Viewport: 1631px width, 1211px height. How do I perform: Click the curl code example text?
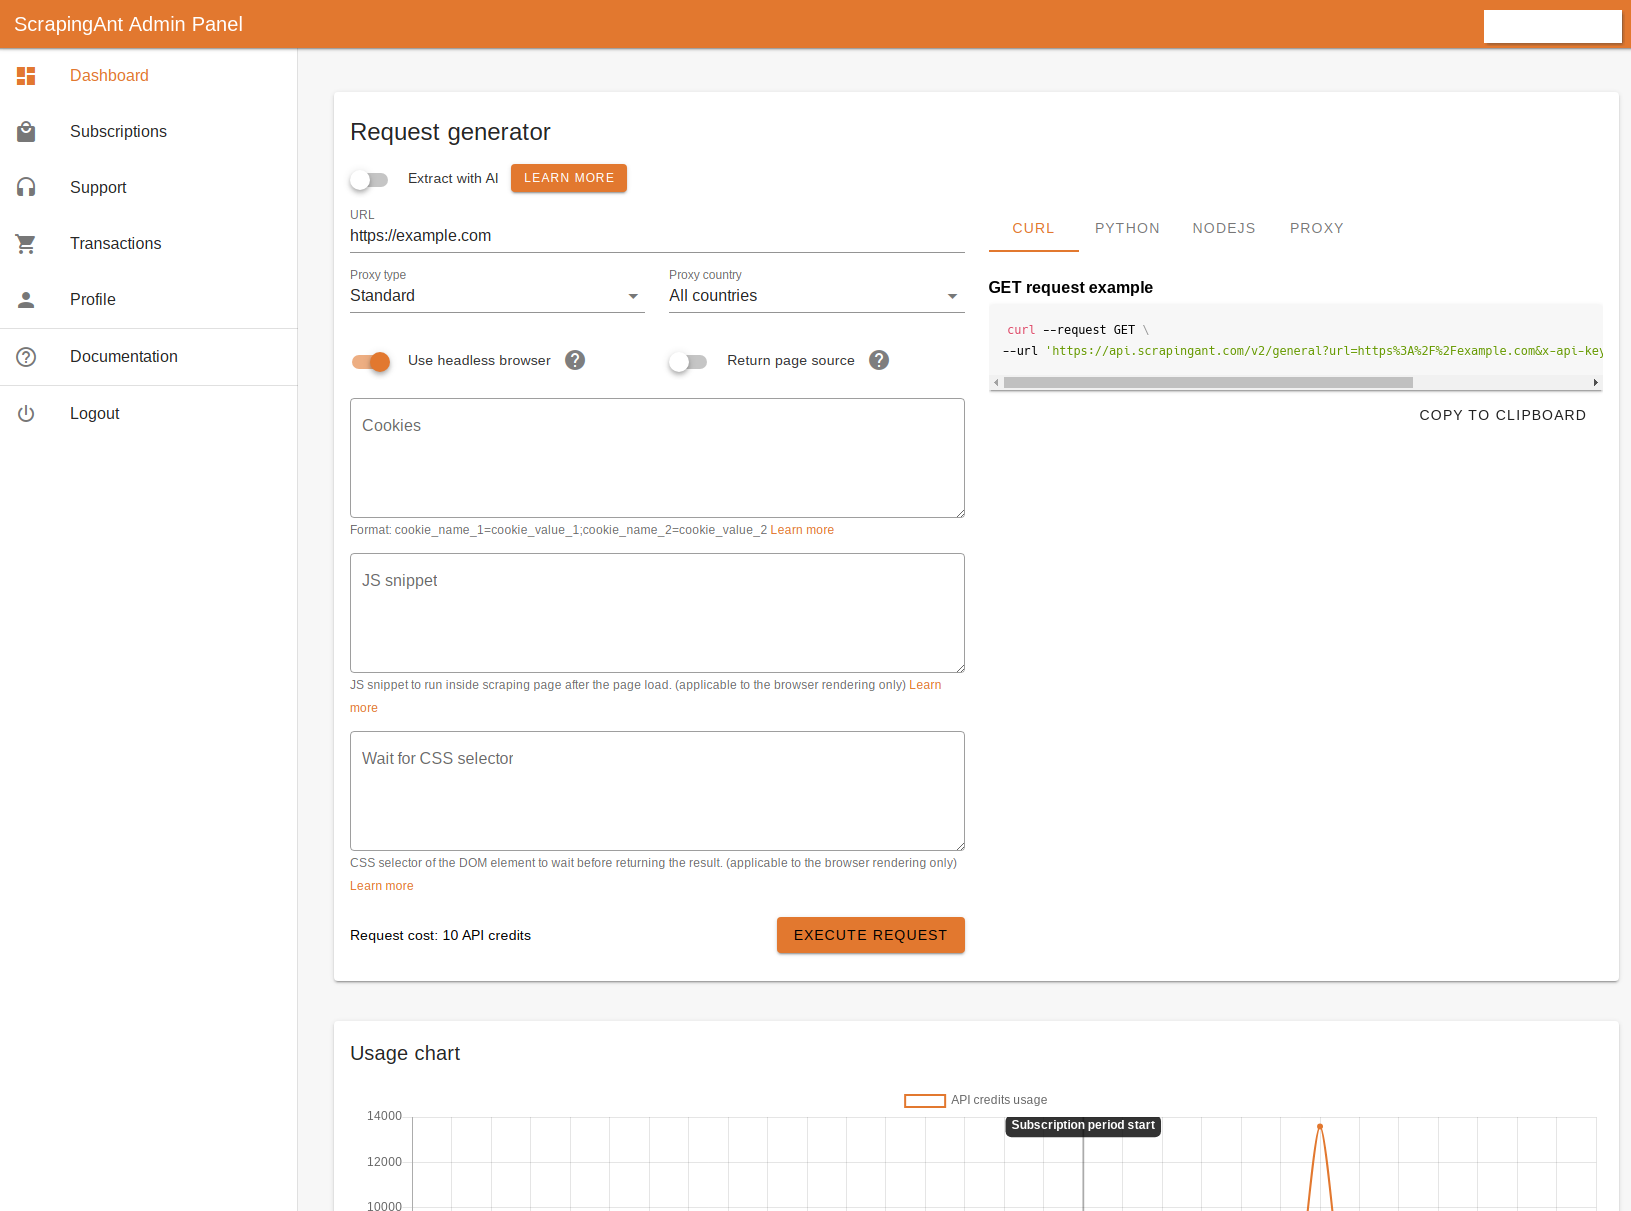[1296, 340]
